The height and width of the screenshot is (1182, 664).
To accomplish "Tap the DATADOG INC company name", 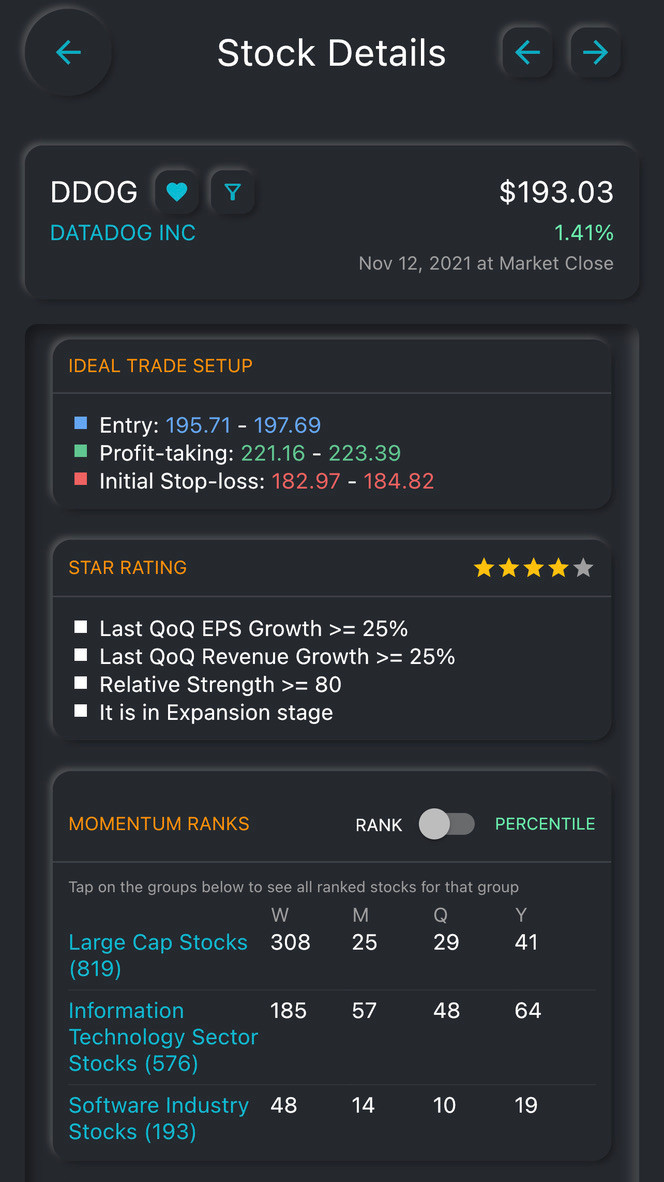I will coord(123,233).
